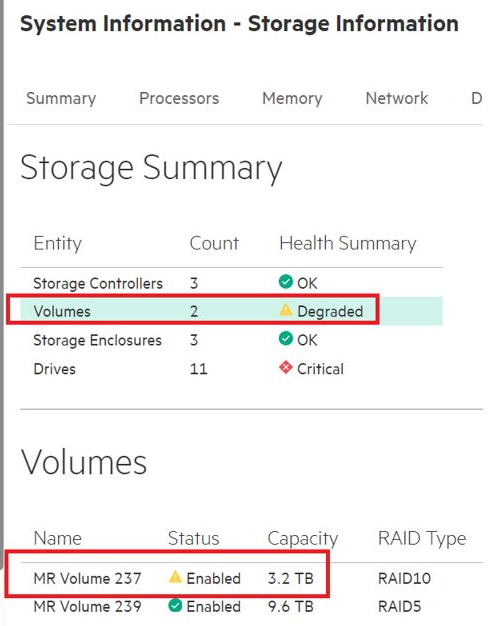
Task: Click the red Critical icon for Drives
Action: [x=286, y=367]
